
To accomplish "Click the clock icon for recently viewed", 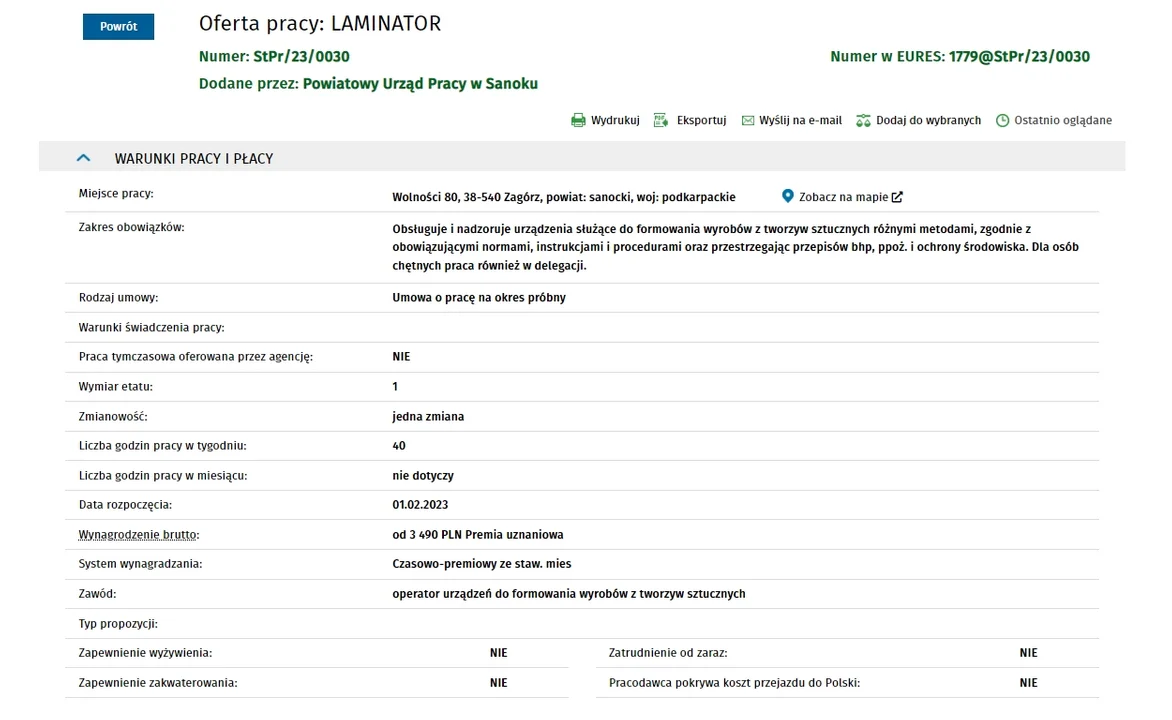I will (x=1002, y=120).
